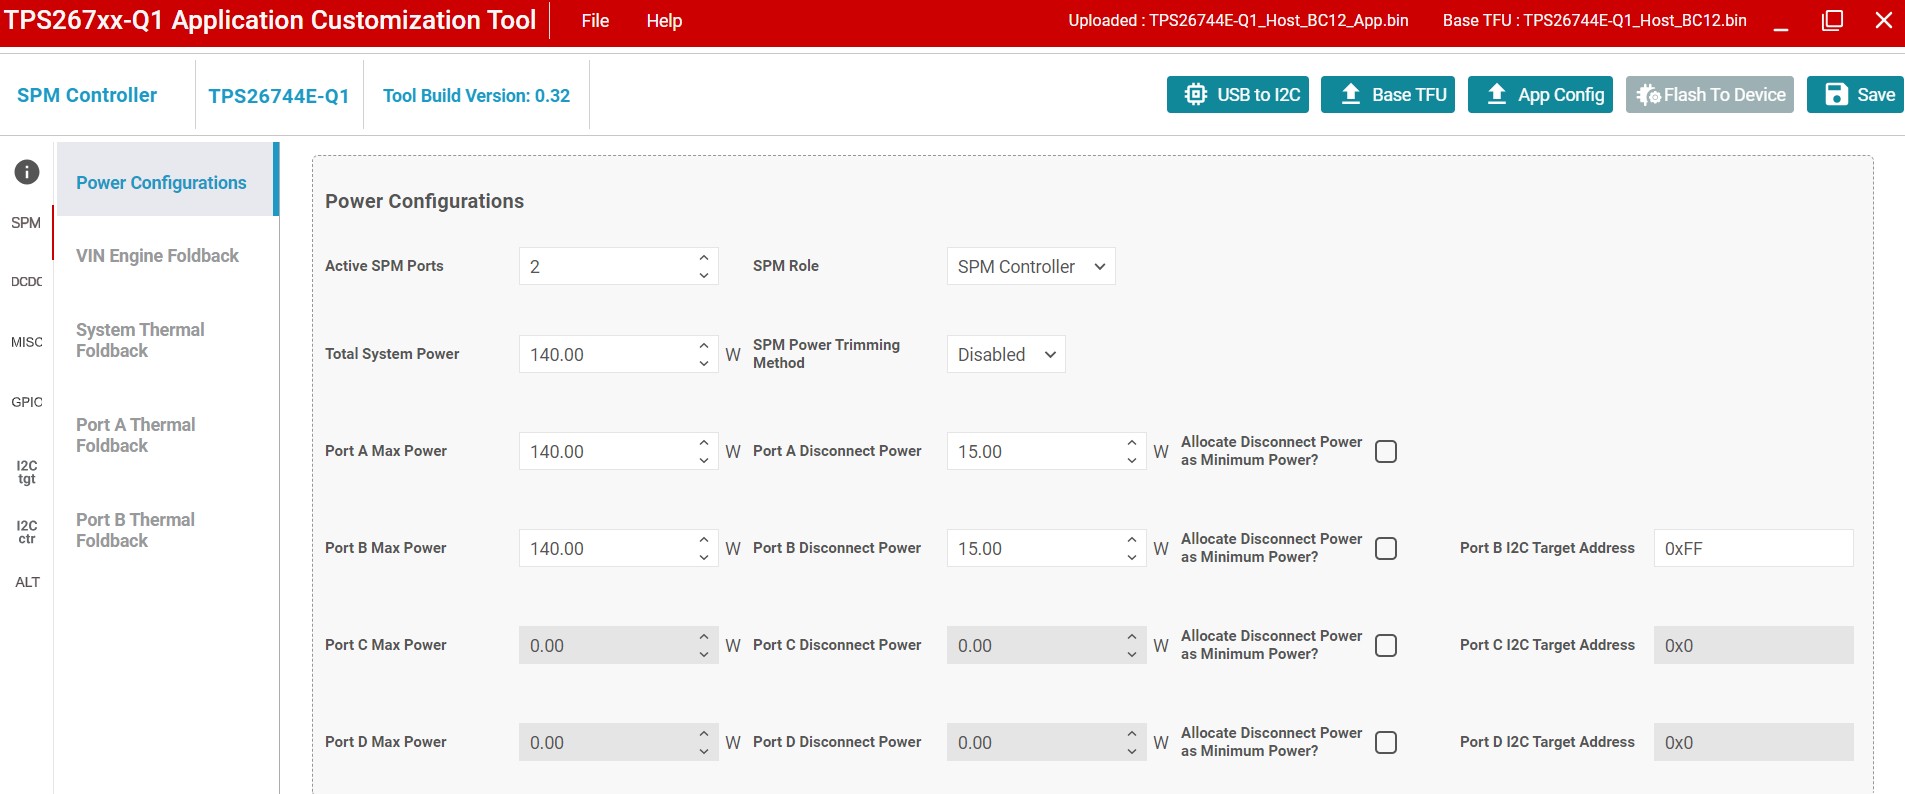The height and width of the screenshot is (794, 1905).
Task: Open VIN Engine Foldback page
Action: point(157,256)
